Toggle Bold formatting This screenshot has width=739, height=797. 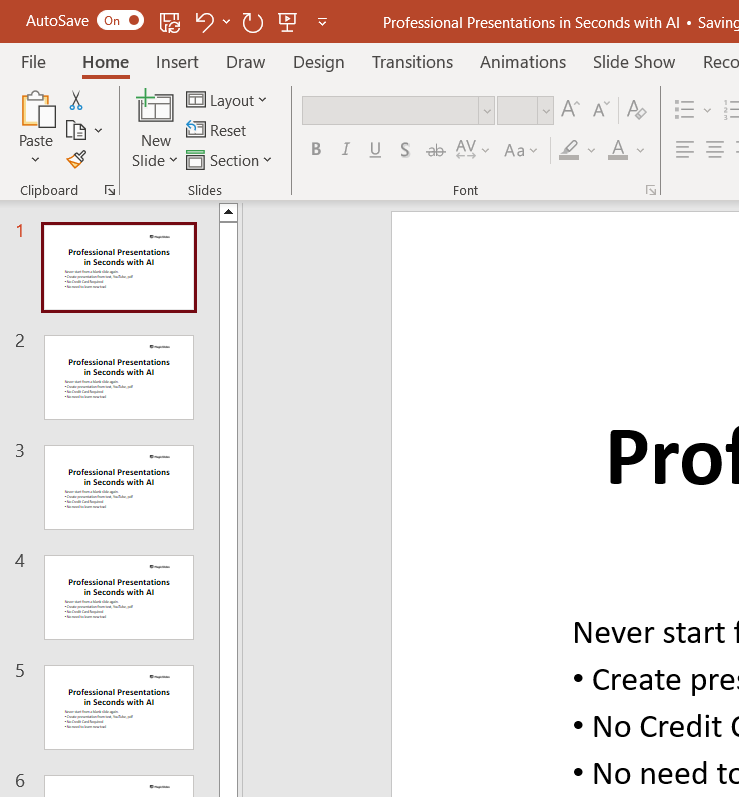(316, 150)
